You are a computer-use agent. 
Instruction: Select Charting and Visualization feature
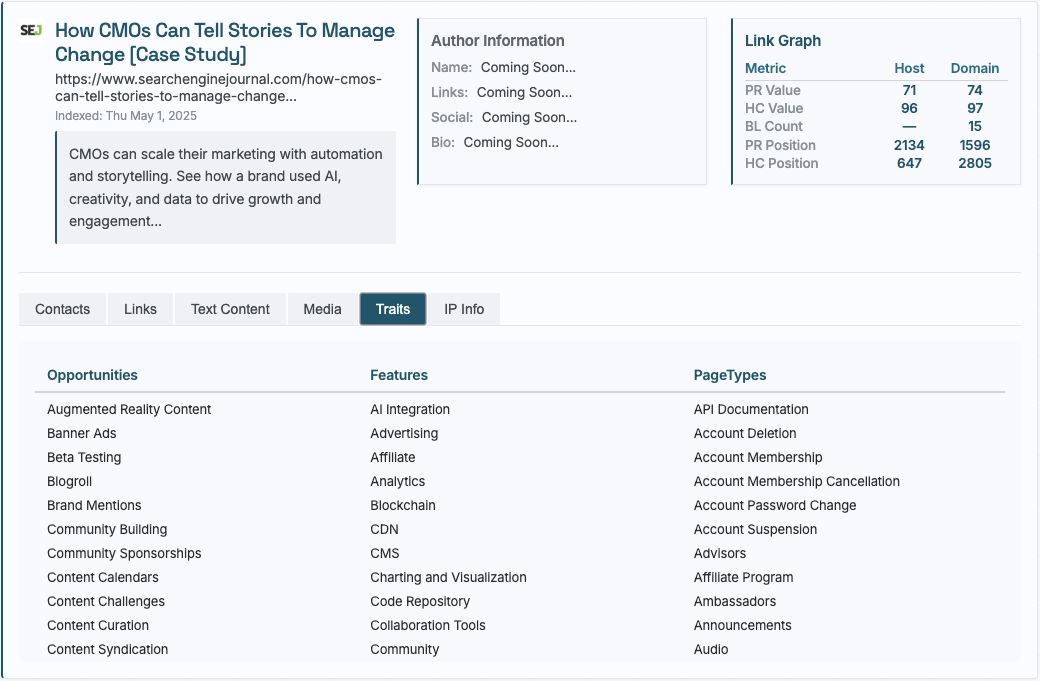tap(448, 578)
